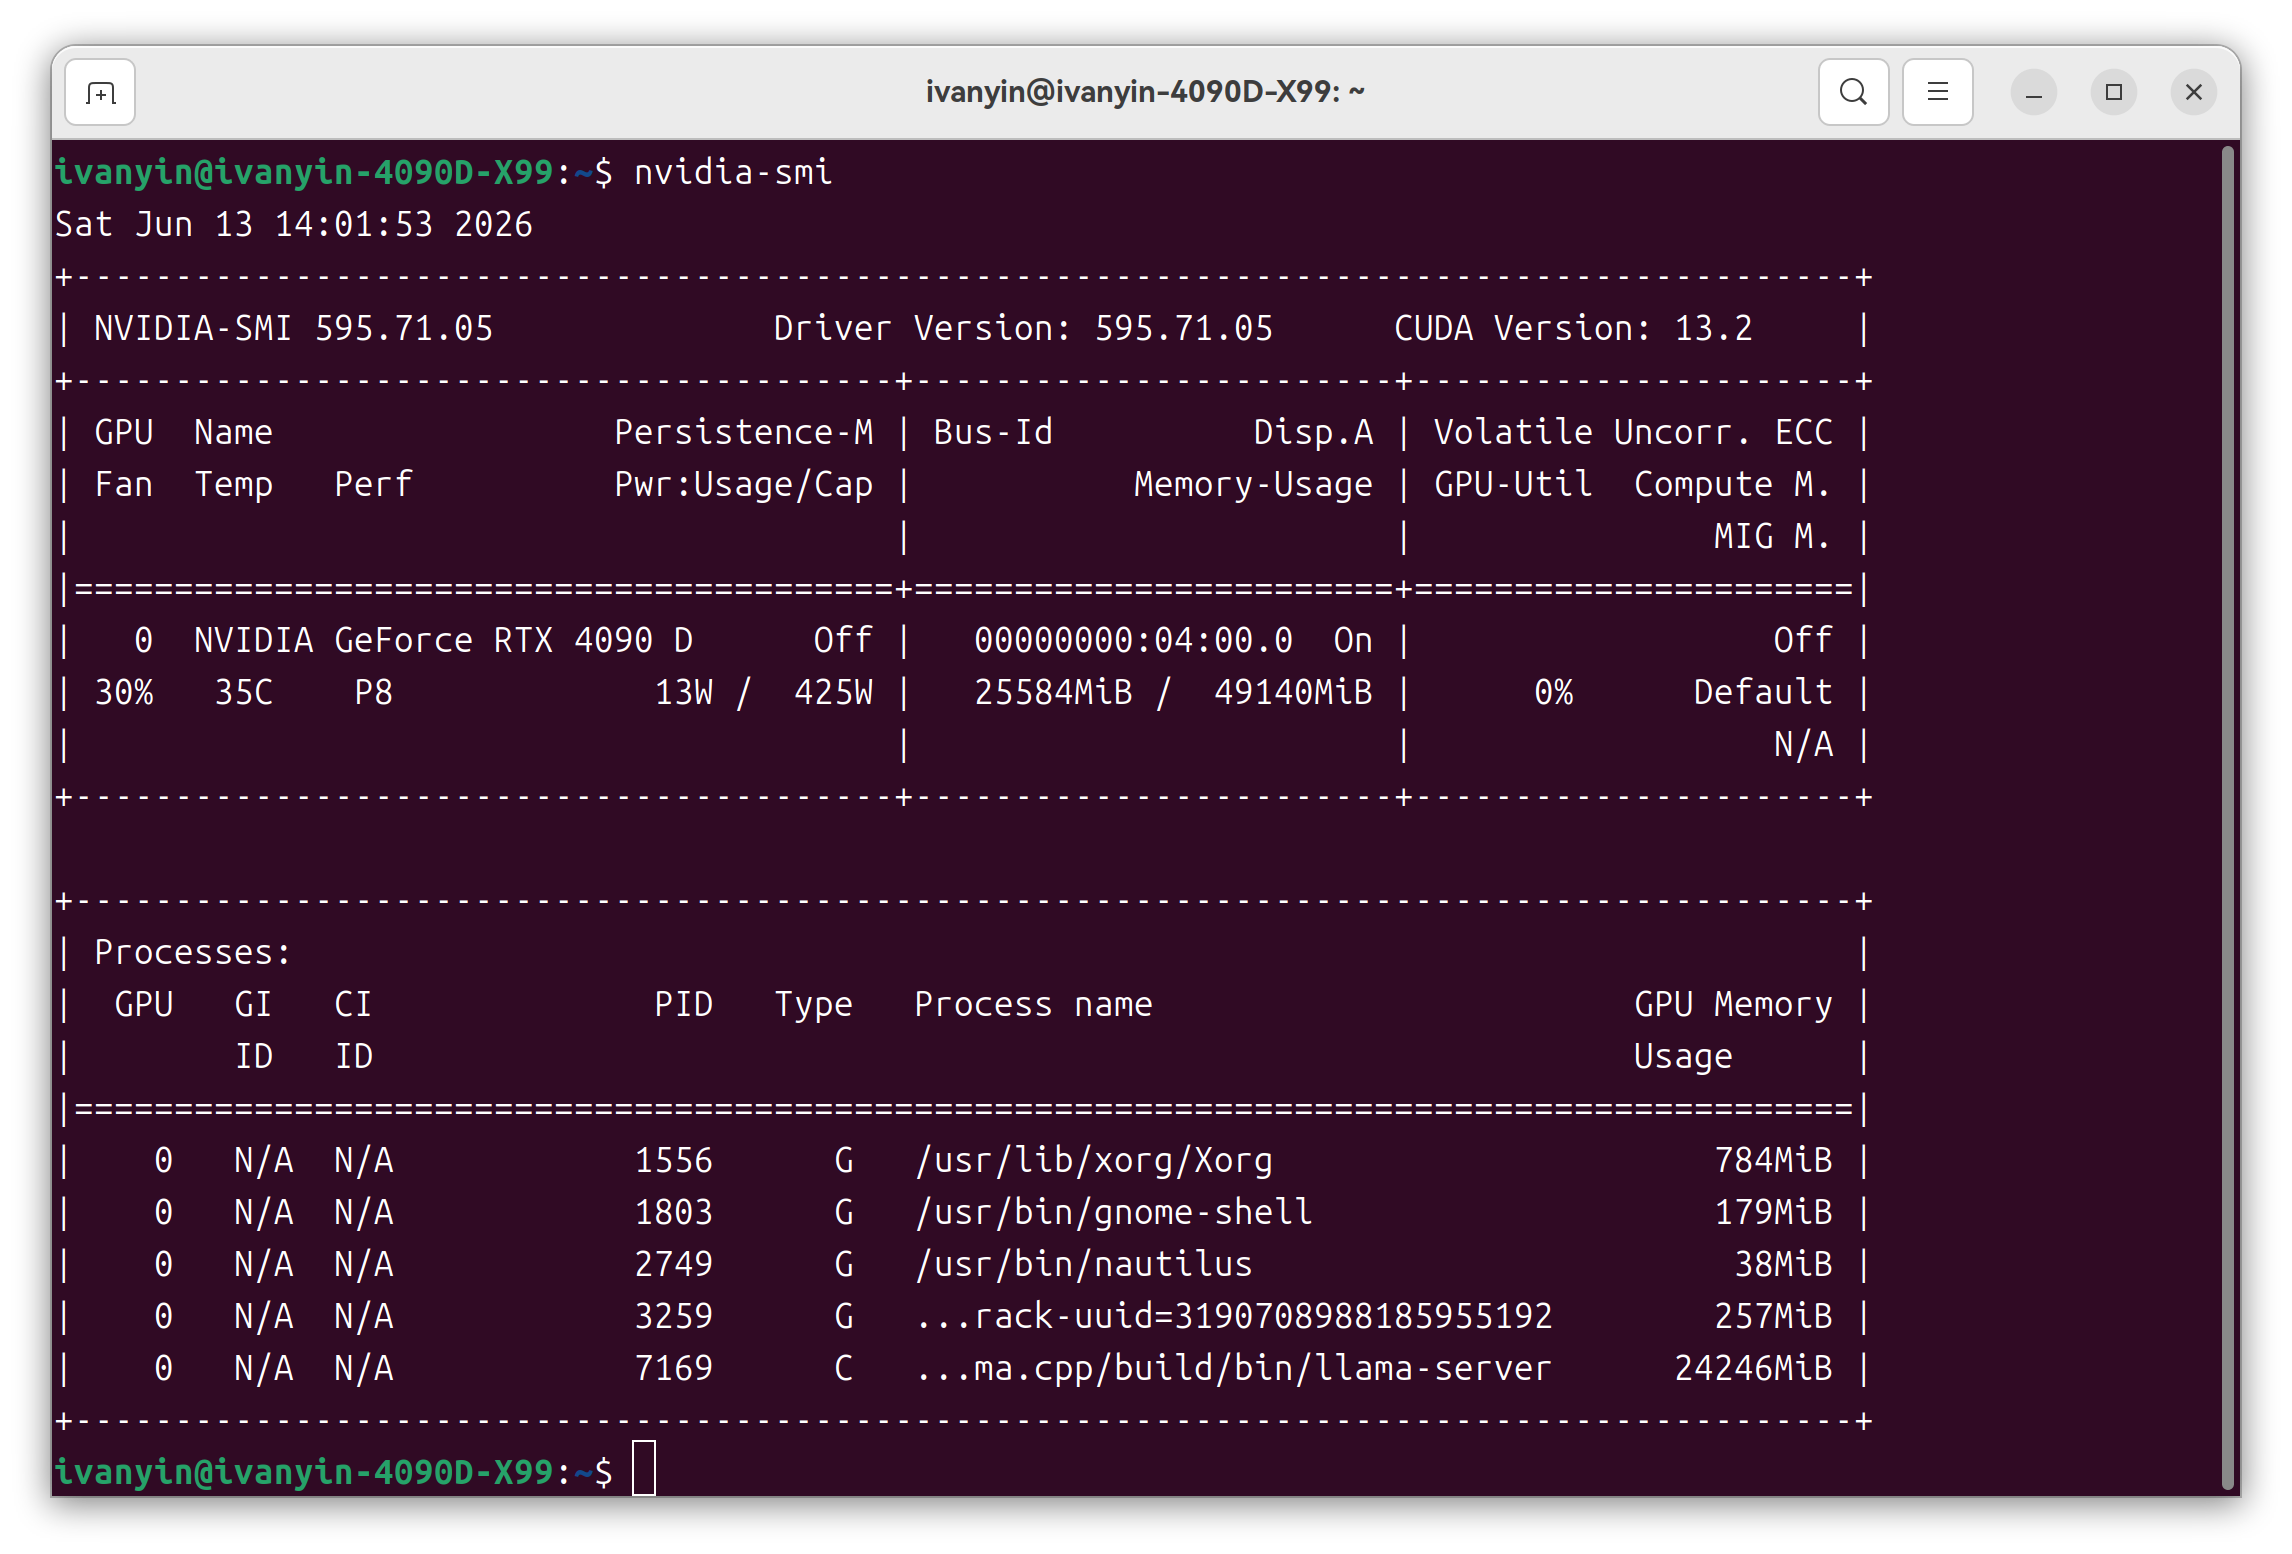Click the /usr/bin/gnome-shell process name

[x=1113, y=1212]
